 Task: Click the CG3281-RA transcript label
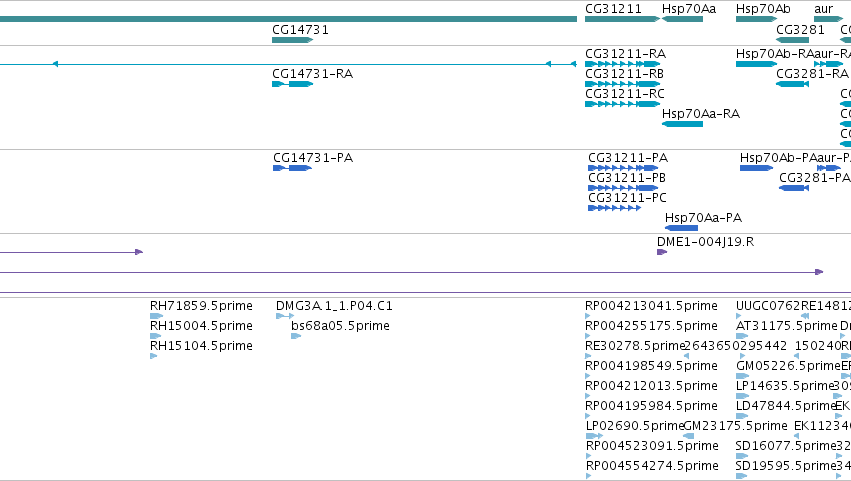click(x=812, y=74)
